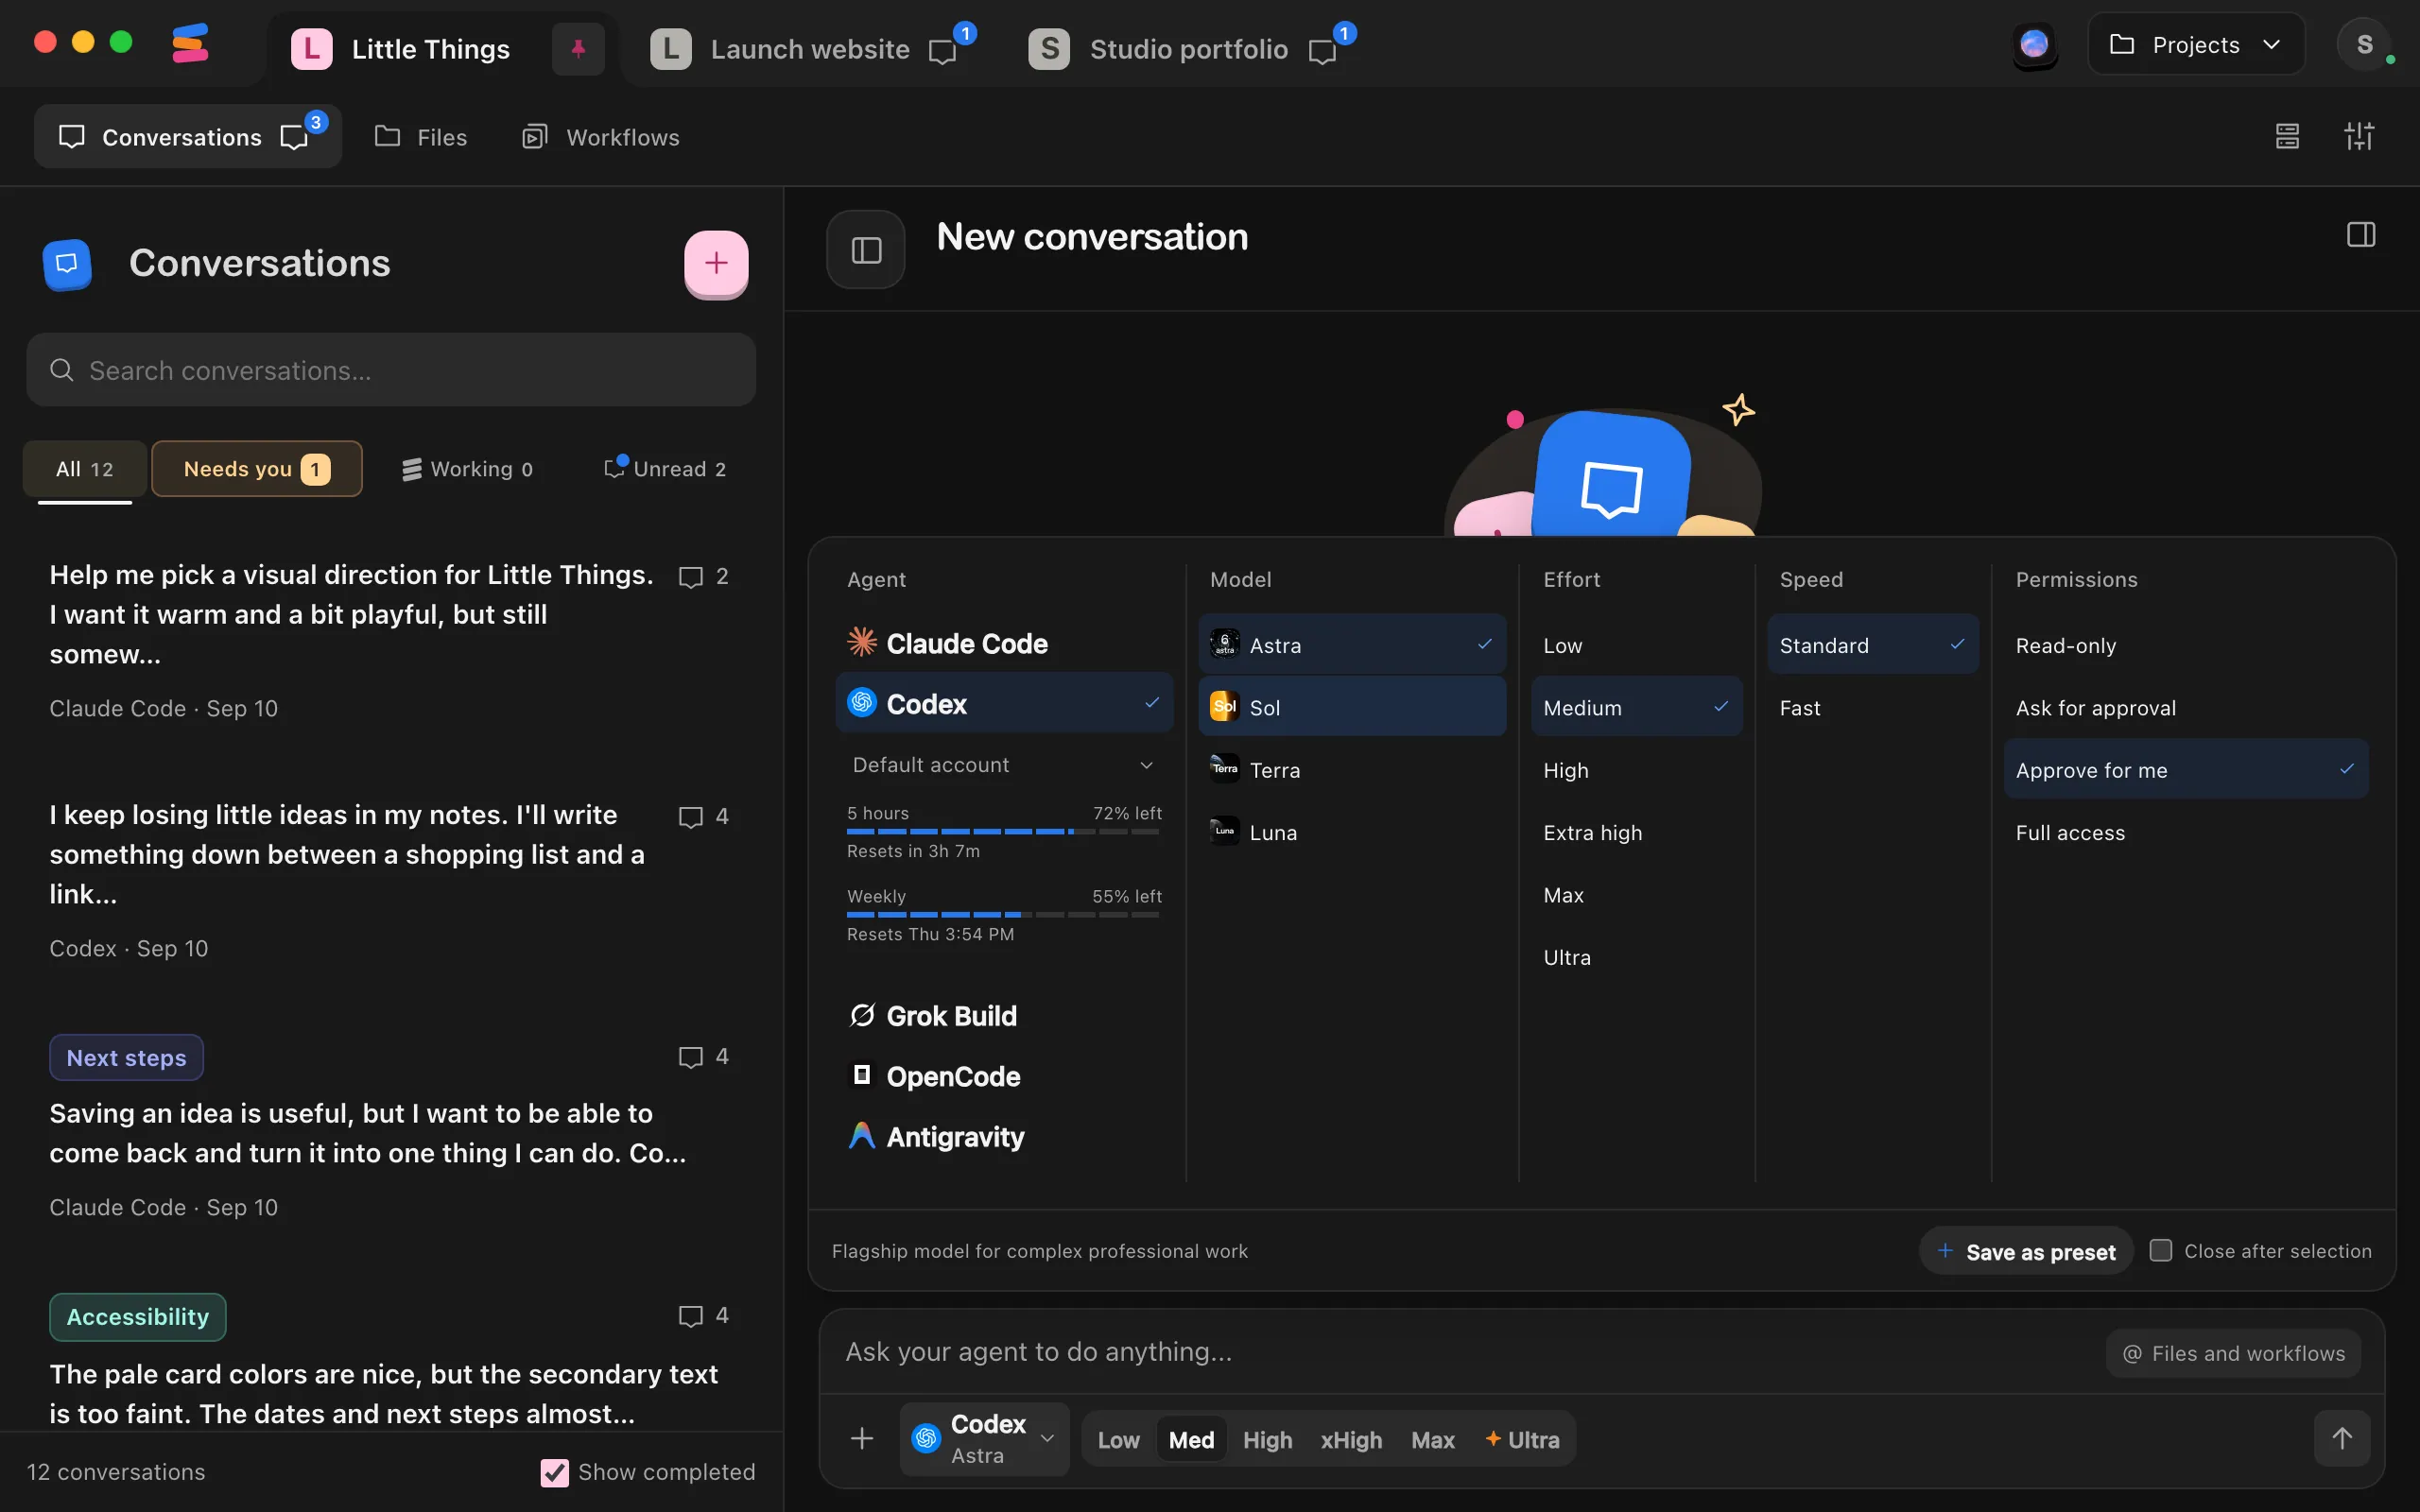
Task: Enable Close after selection checkbox
Action: click(x=2160, y=1250)
